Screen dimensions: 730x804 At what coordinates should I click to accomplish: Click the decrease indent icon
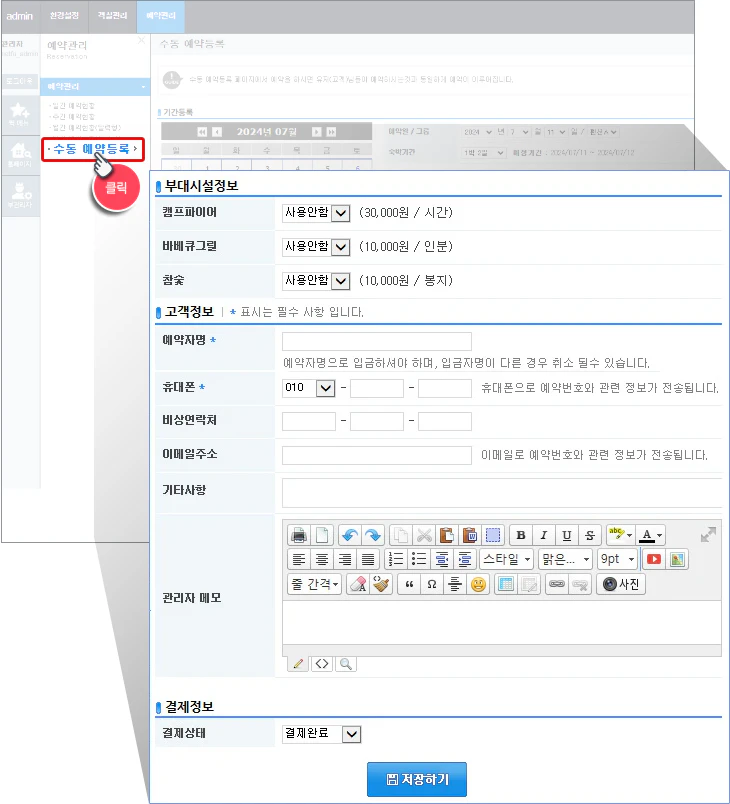coord(442,559)
